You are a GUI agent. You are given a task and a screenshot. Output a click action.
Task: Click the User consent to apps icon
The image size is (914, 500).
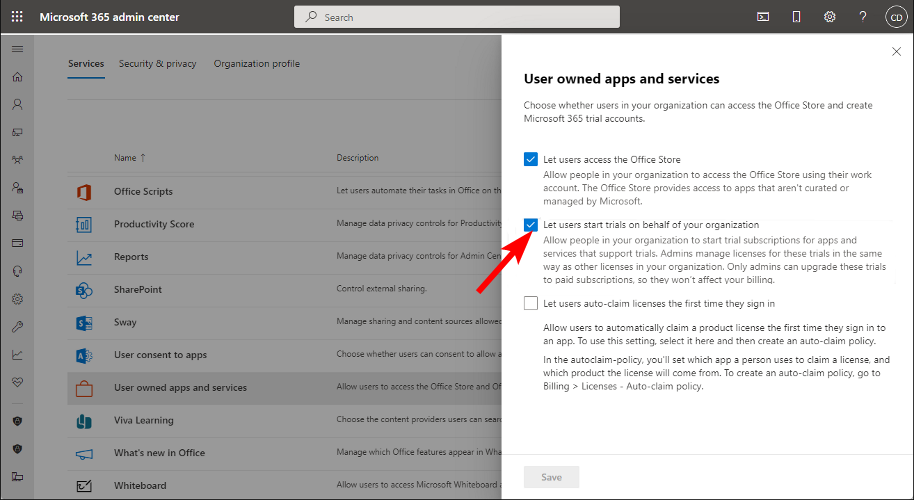pos(84,355)
